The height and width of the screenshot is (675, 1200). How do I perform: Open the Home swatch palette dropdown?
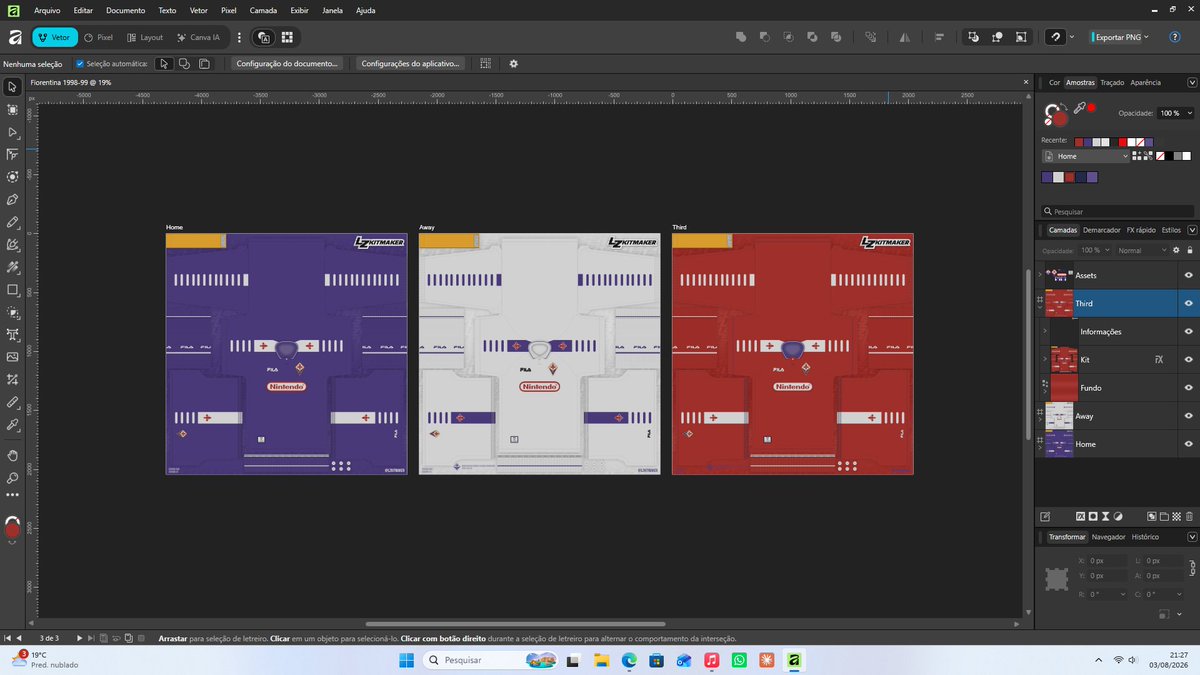[1085, 156]
